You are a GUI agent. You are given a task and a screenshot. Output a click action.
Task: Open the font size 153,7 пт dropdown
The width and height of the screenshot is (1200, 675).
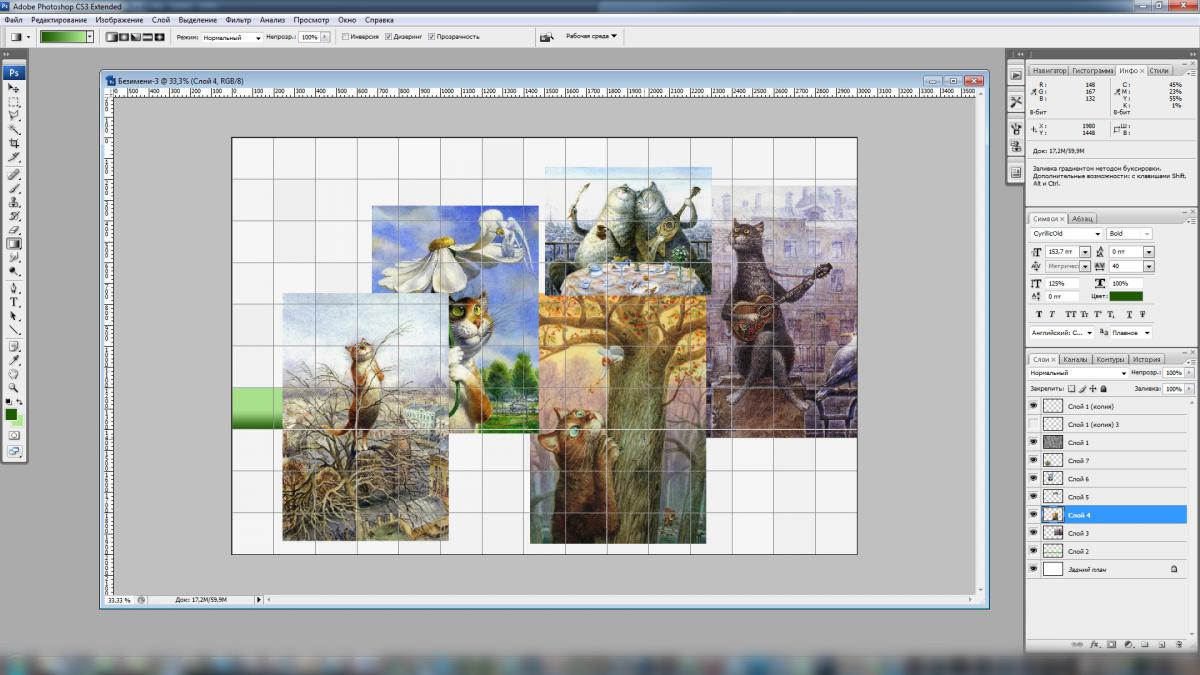pyautogui.click(x=1086, y=252)
